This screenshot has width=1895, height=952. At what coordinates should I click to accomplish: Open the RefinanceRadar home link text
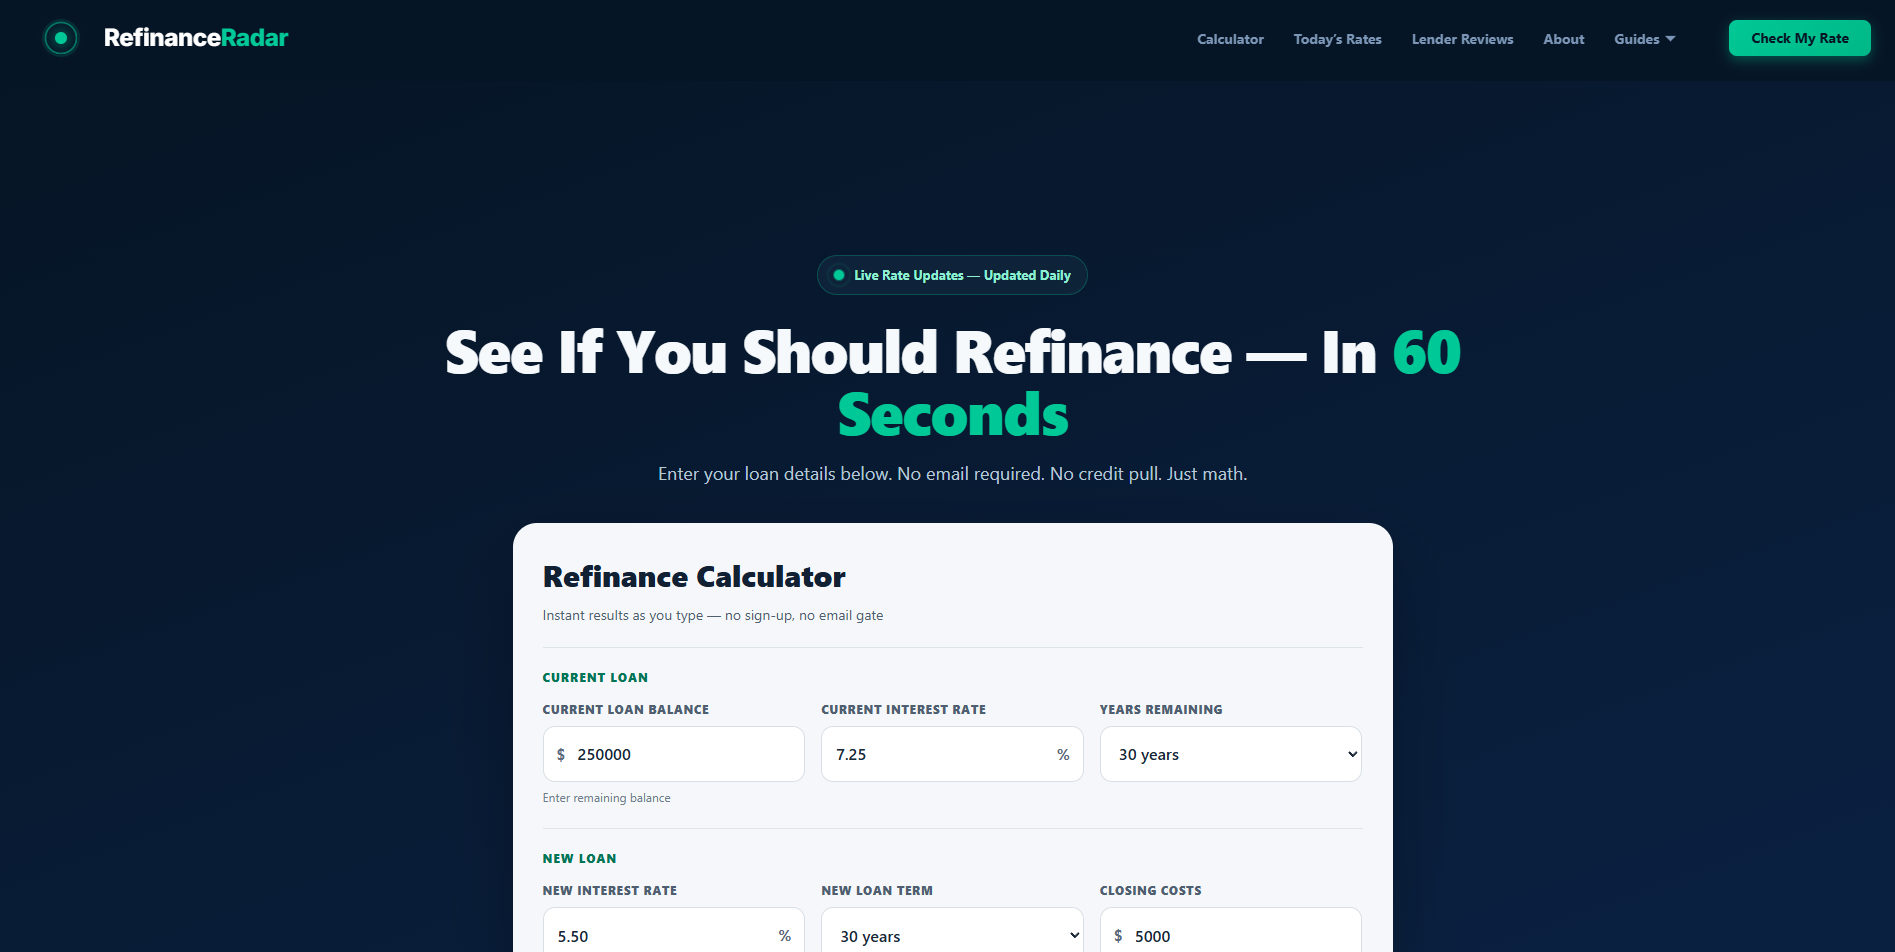(x=196, y=38)
